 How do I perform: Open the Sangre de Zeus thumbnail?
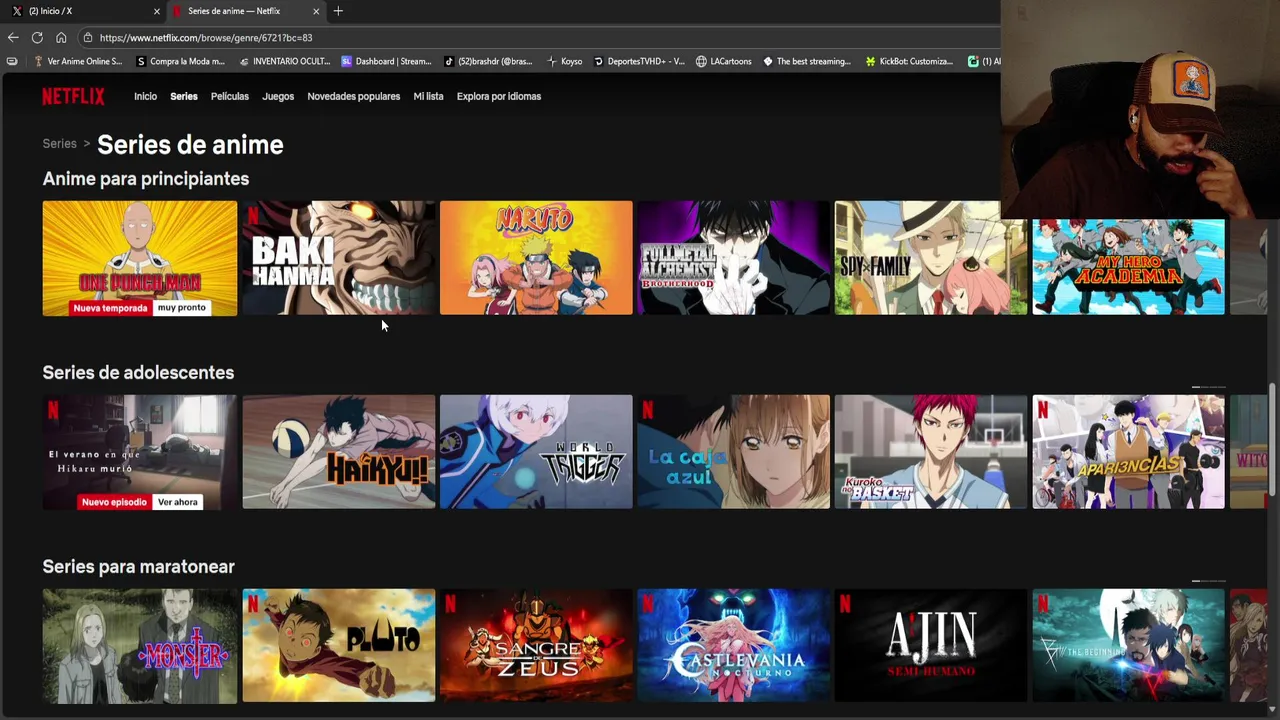click(x=536, y=646)
